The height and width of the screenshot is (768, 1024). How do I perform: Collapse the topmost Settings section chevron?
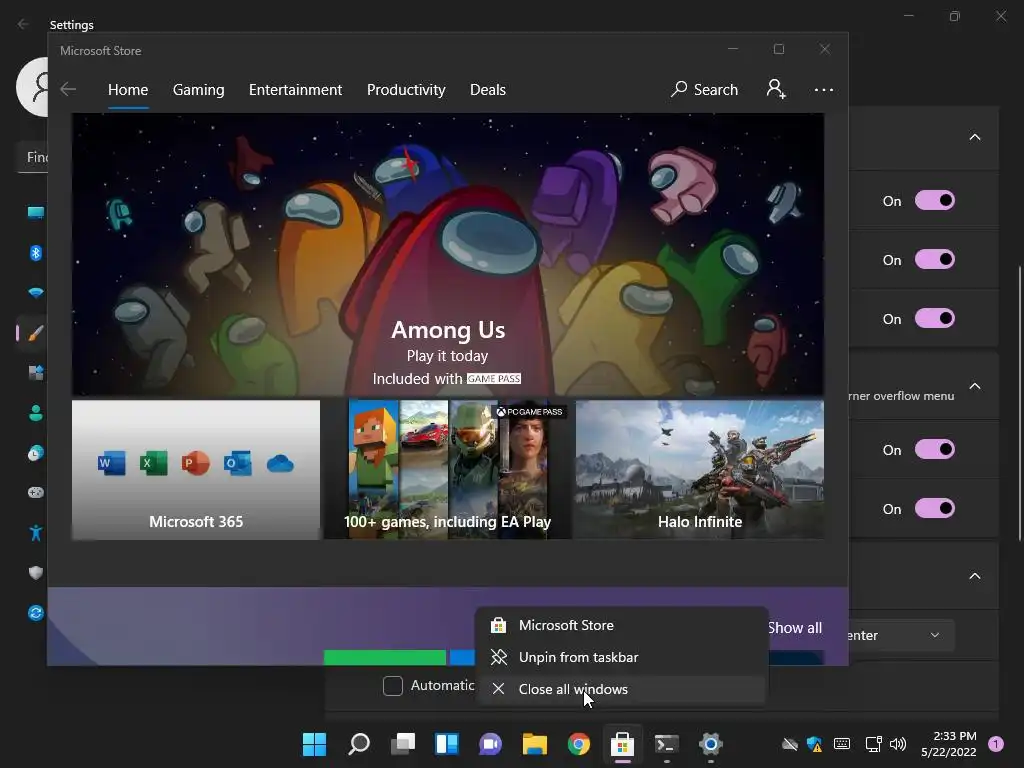(975, 137)
